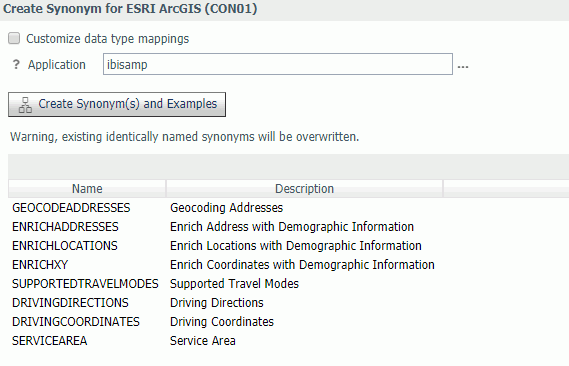Click the Geocoding Addresses description
Viewport: 569px width, 366px height.
tap(226, 208)
